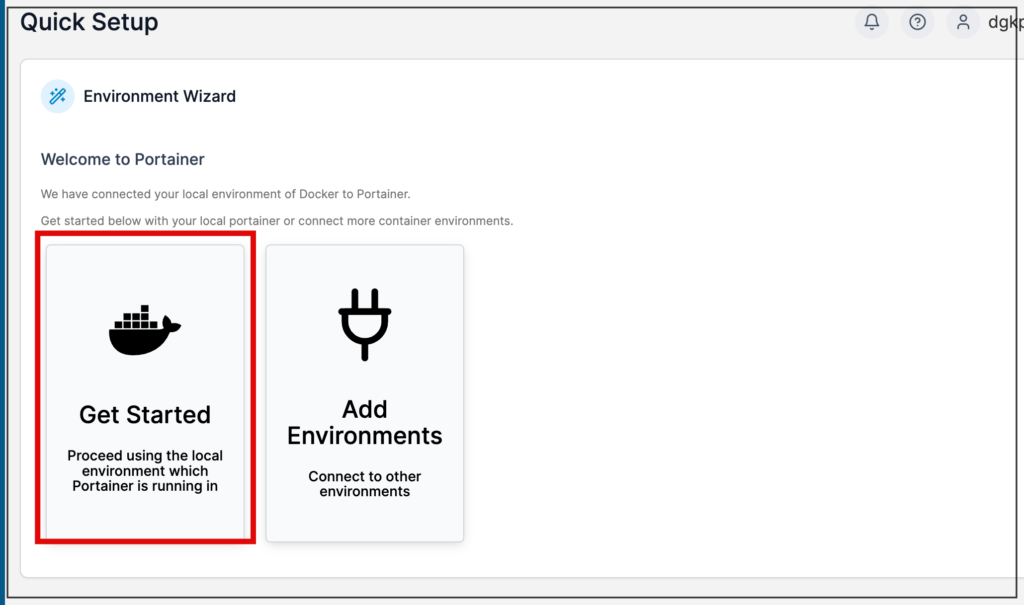Screen dimensions: 1024x605
Task: Click the 'Get started below with your local portainer' sentence
Action: (277, 221)
